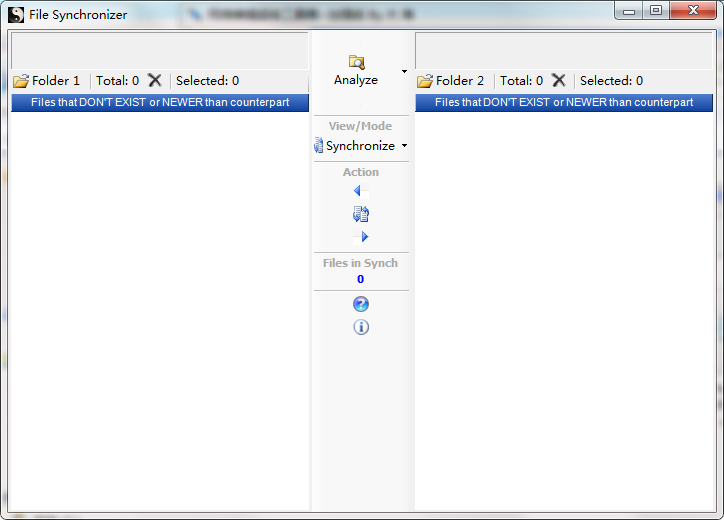Click the Folder 2 label
This screenshot has width=724, height=520.
[x=460, y=81]
